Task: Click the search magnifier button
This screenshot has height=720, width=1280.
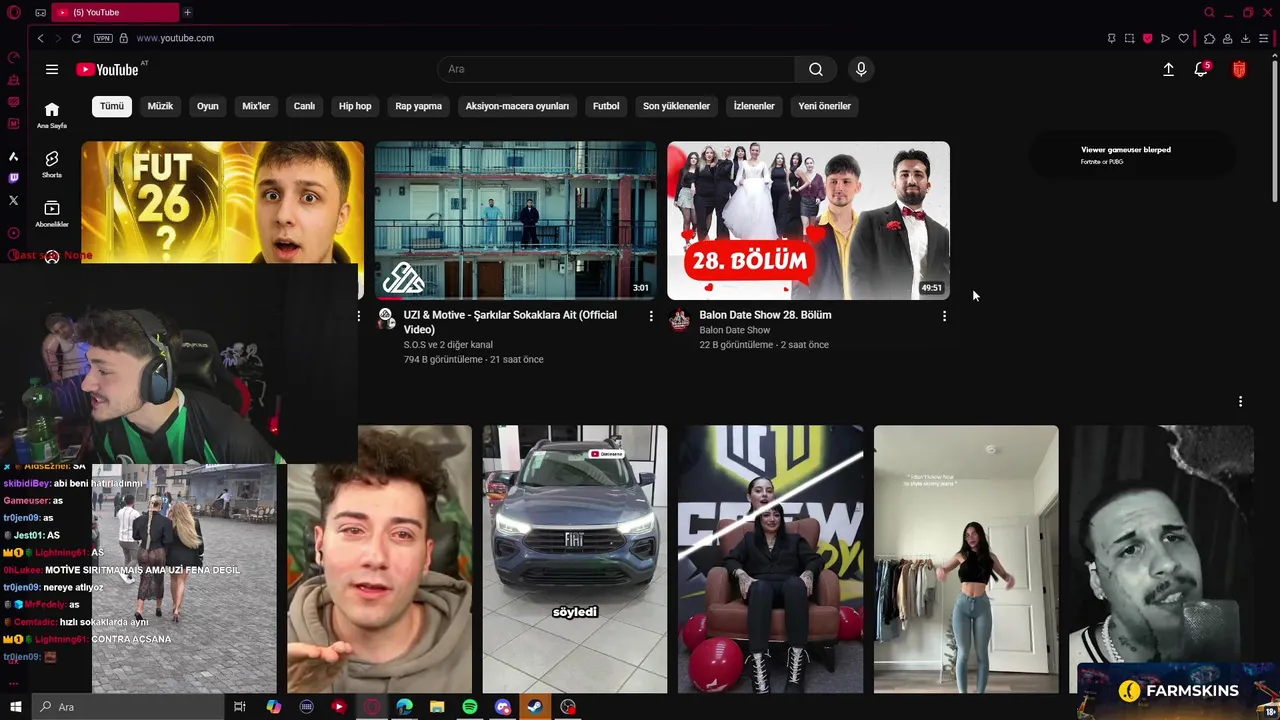Action: click(x=816, y=69)
